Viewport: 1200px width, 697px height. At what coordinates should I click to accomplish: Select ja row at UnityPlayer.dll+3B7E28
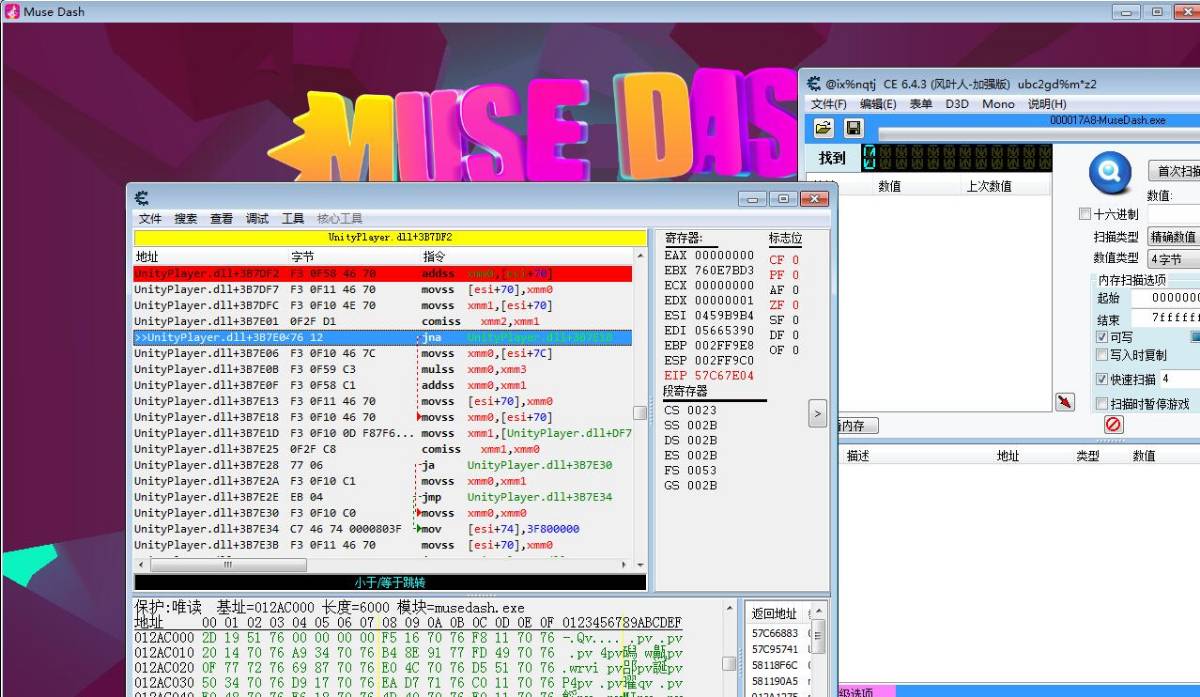383,466
